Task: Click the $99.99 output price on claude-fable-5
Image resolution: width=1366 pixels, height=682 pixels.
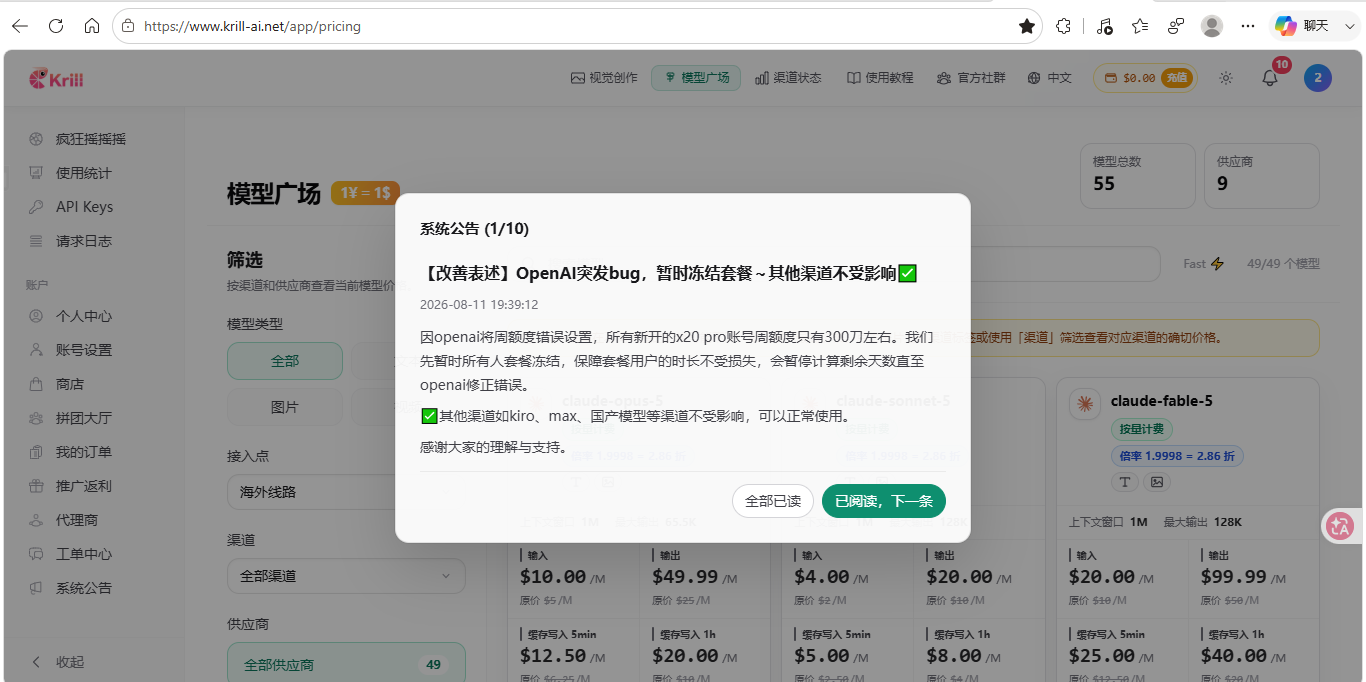Action: [x=1233, y=577]
